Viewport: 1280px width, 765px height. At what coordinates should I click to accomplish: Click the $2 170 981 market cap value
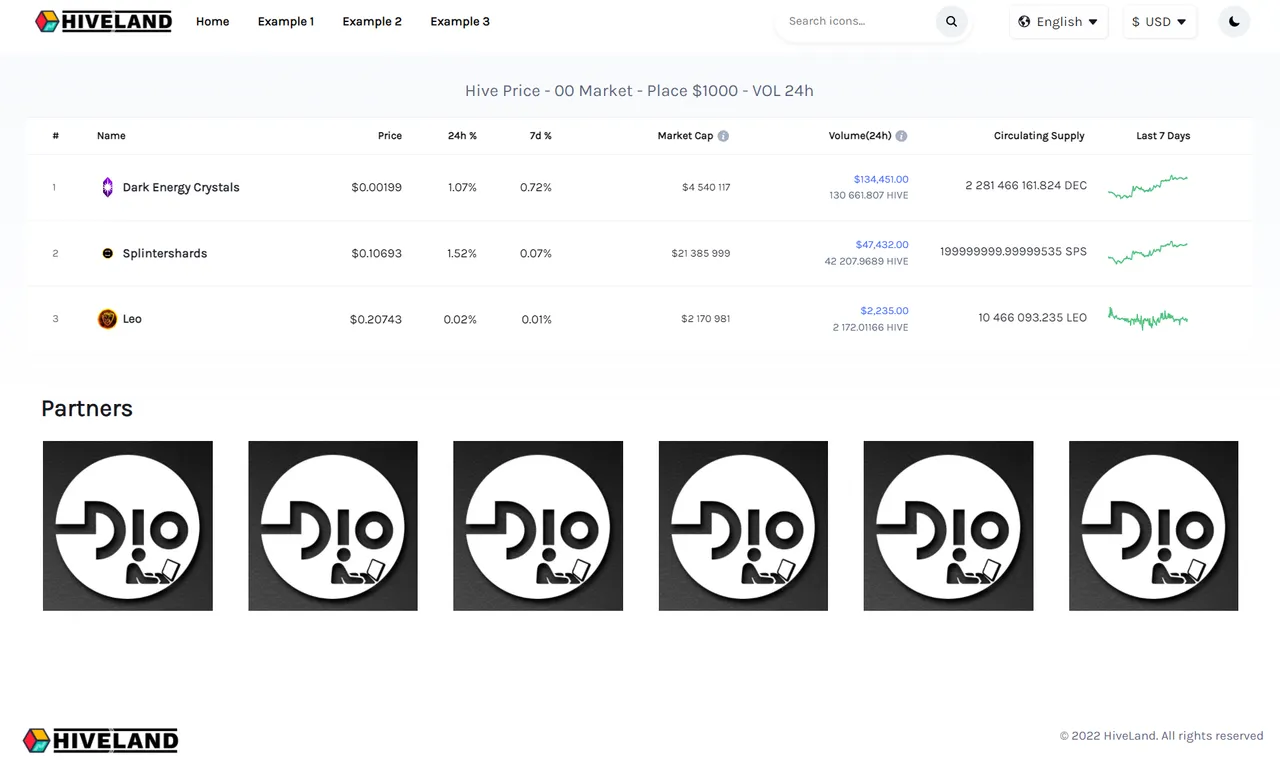pos(706,319)
